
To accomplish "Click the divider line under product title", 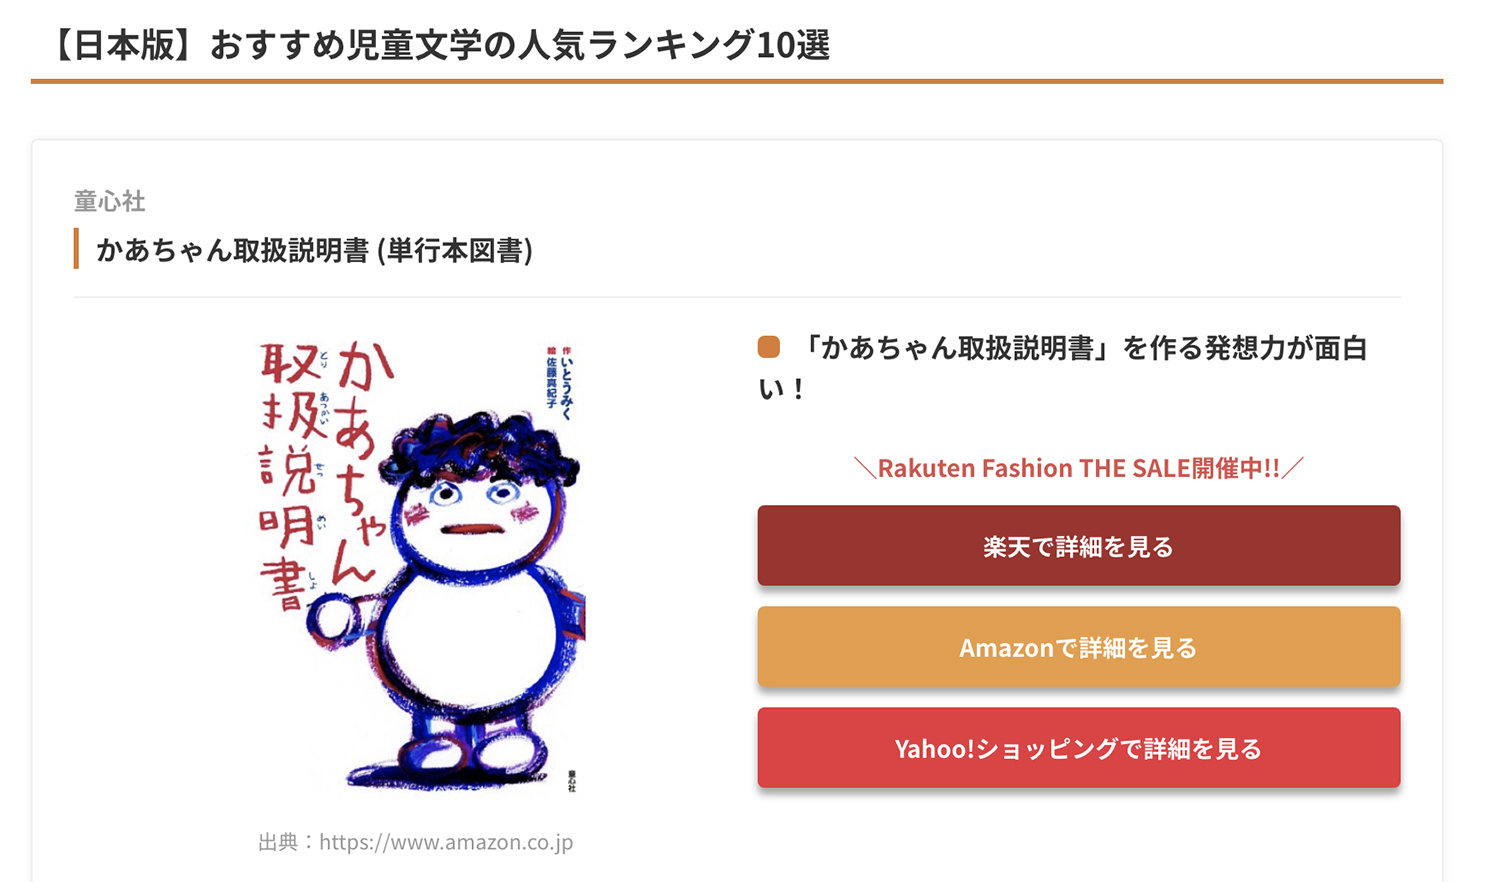I will [737, 297].
